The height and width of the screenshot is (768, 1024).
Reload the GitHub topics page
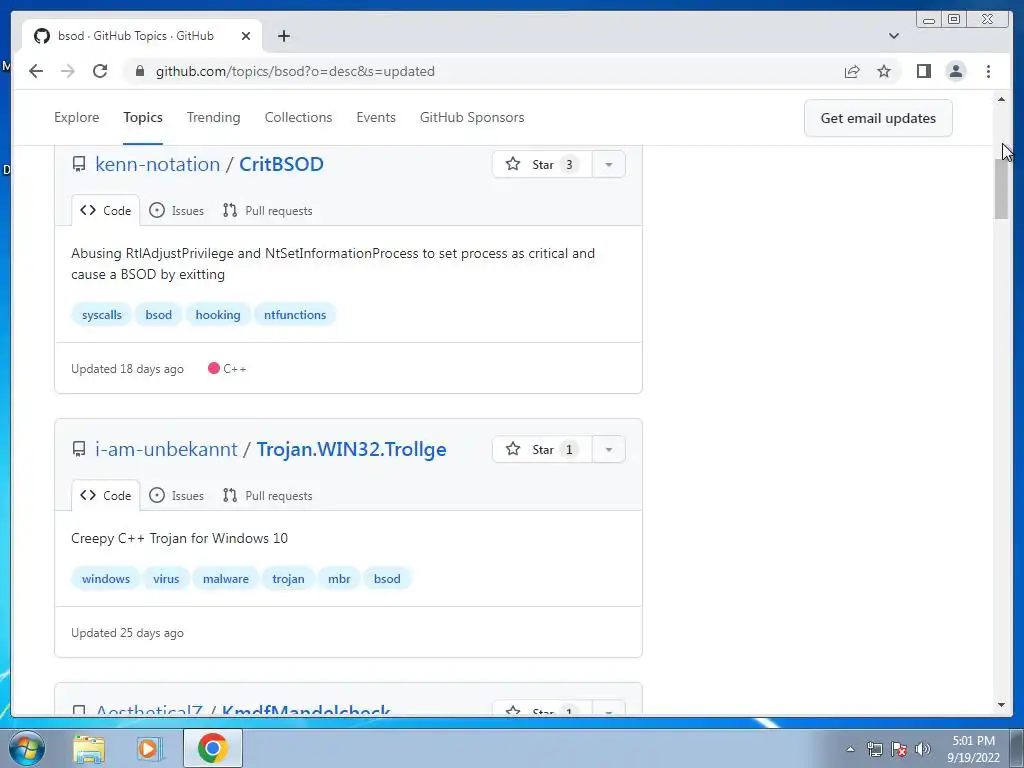(100, 71)
